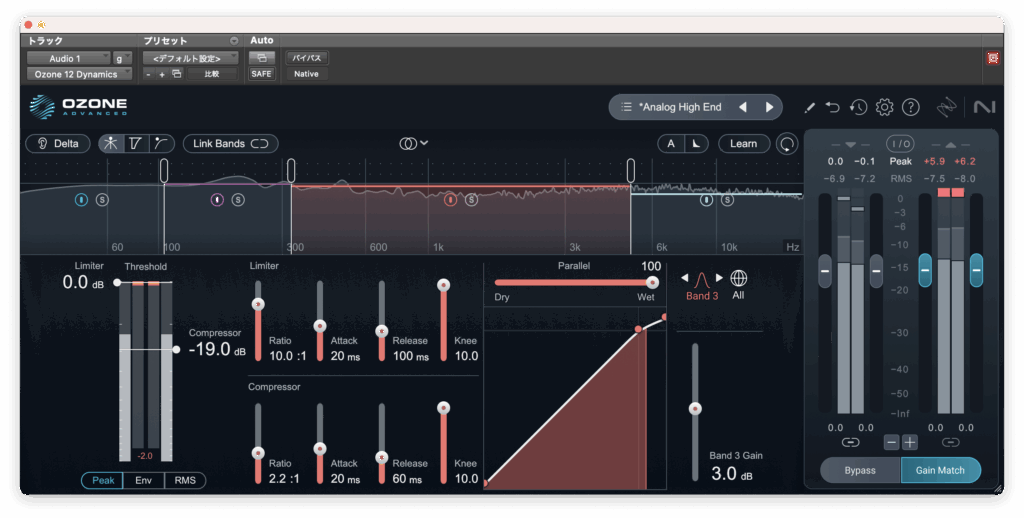
Task: Expand the stereo mode overlapping-circles dropdown
Action: click(x=413, y=144)
